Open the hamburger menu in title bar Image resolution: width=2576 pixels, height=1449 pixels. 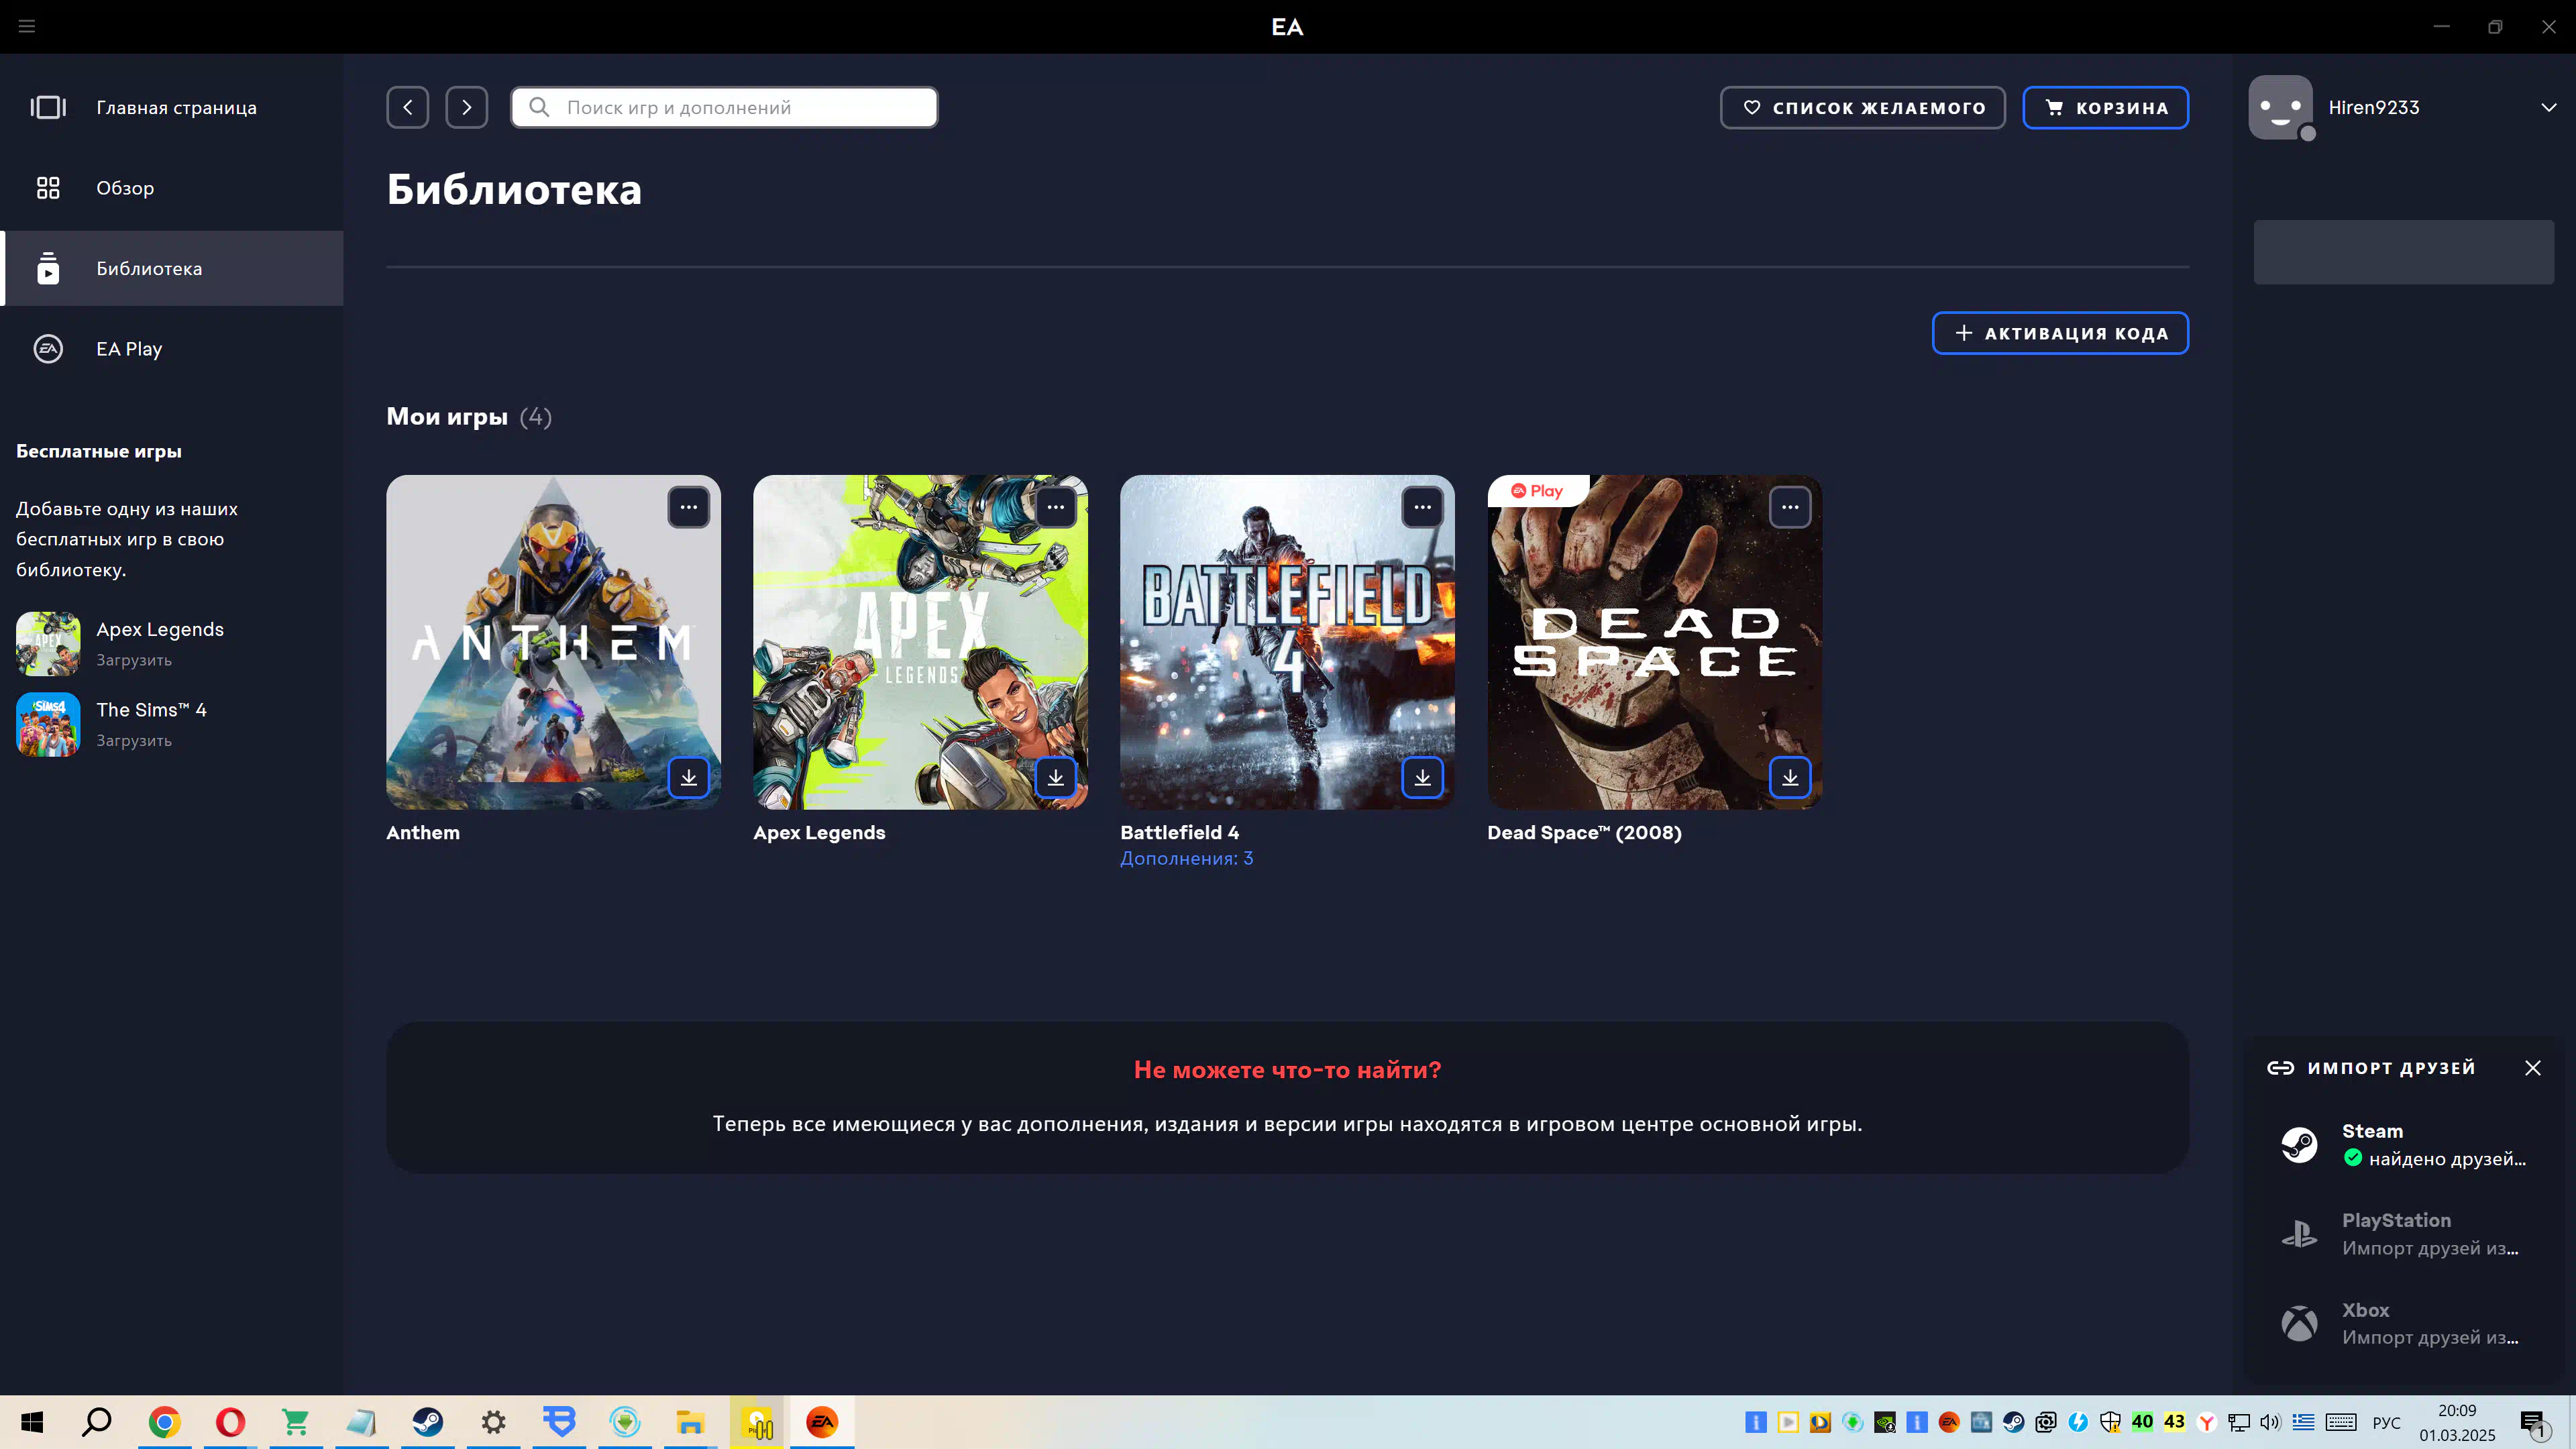pos(27,26)
